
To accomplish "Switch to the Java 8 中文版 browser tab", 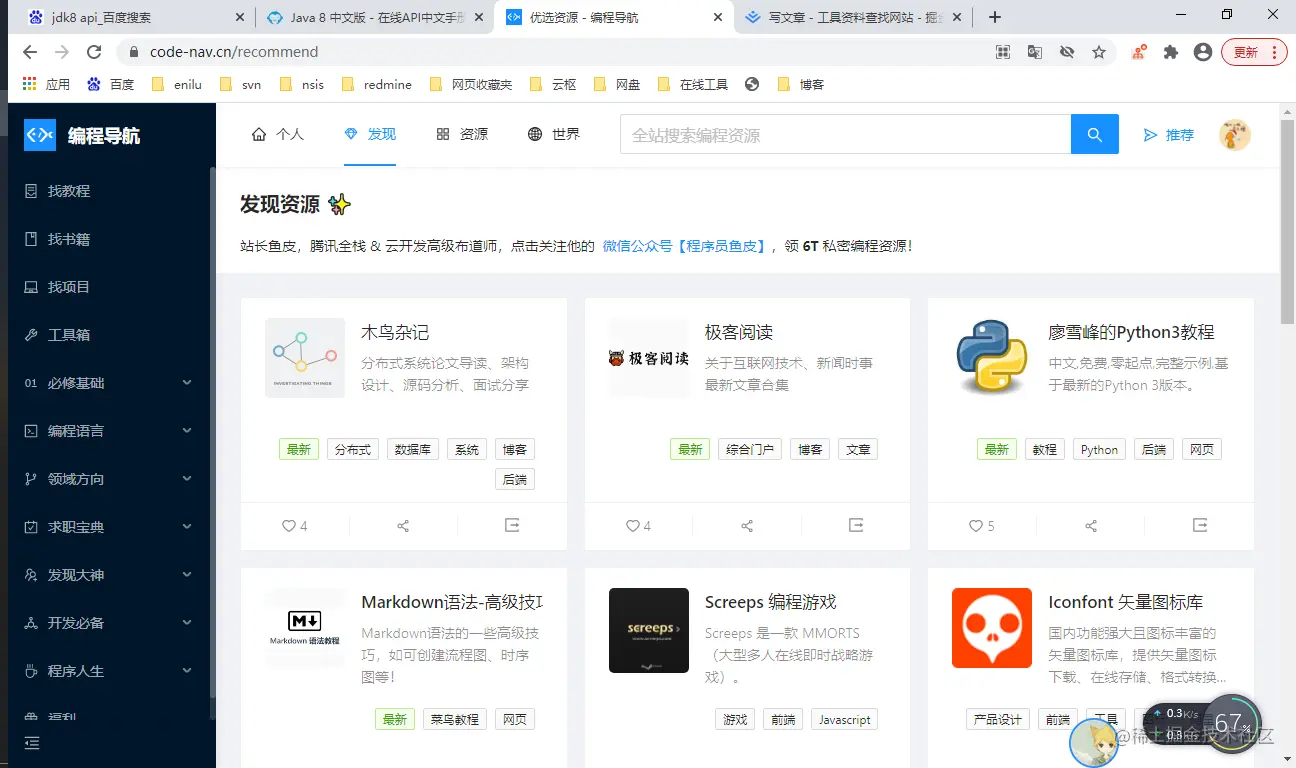I will coord(376,17).
